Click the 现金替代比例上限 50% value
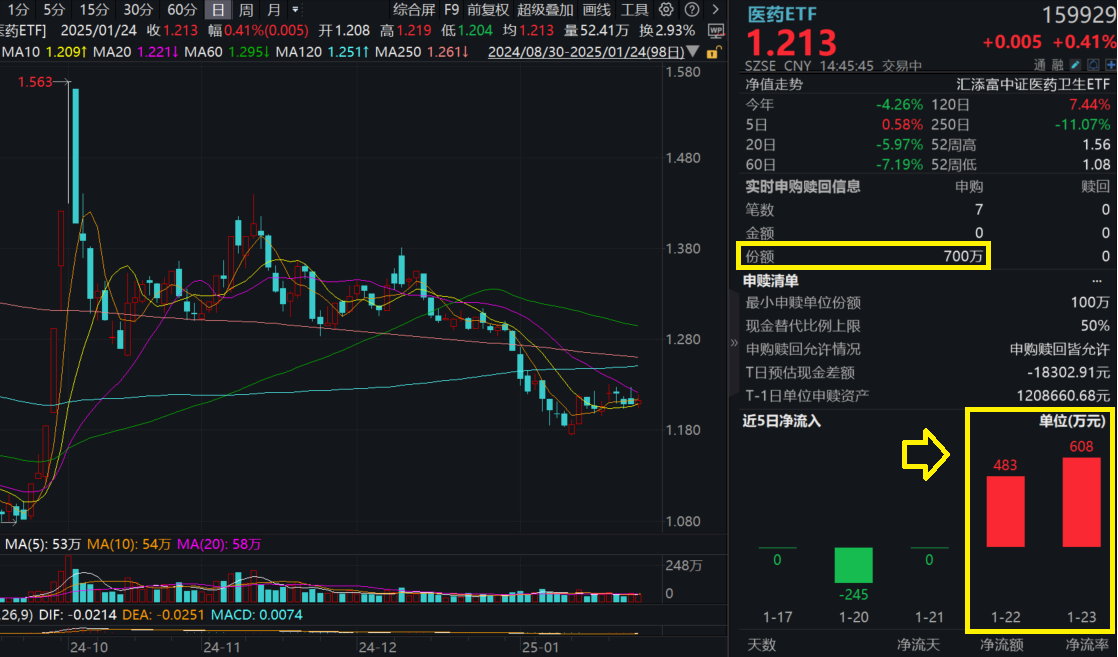 [1095, 326]
